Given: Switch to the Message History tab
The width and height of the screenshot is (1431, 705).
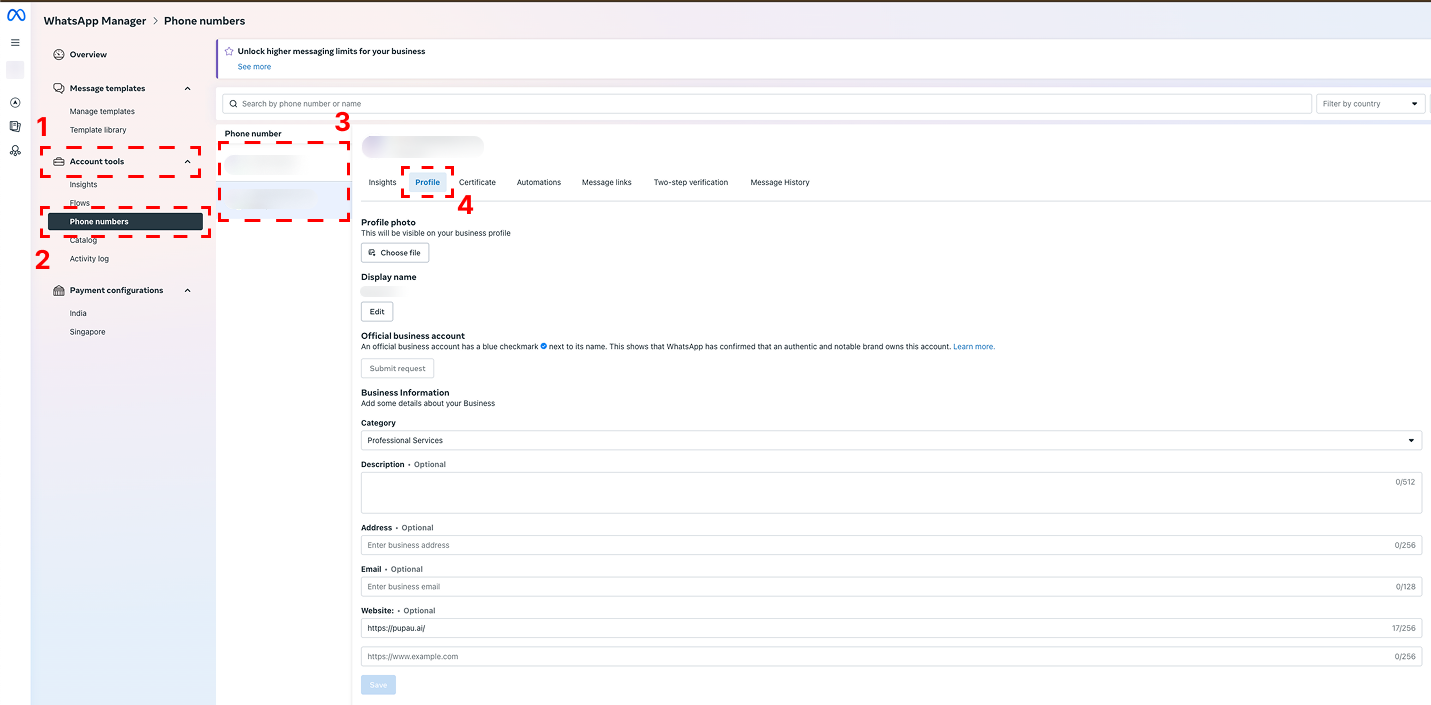Looking at the screenshot, I should click(780, 183).
